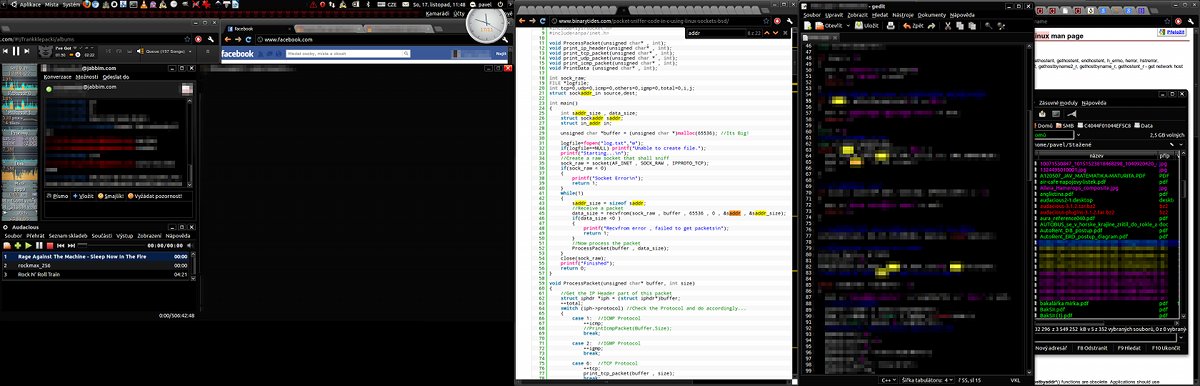
Task: Click Přeložit button on man page
Action: 1172,32
